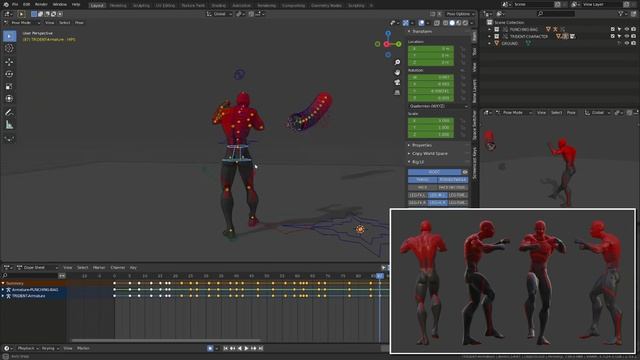This screenshot has height=360, width=640.
Task: Open the Pose menu in main viewport header
Action: click(x=79, y=23)
